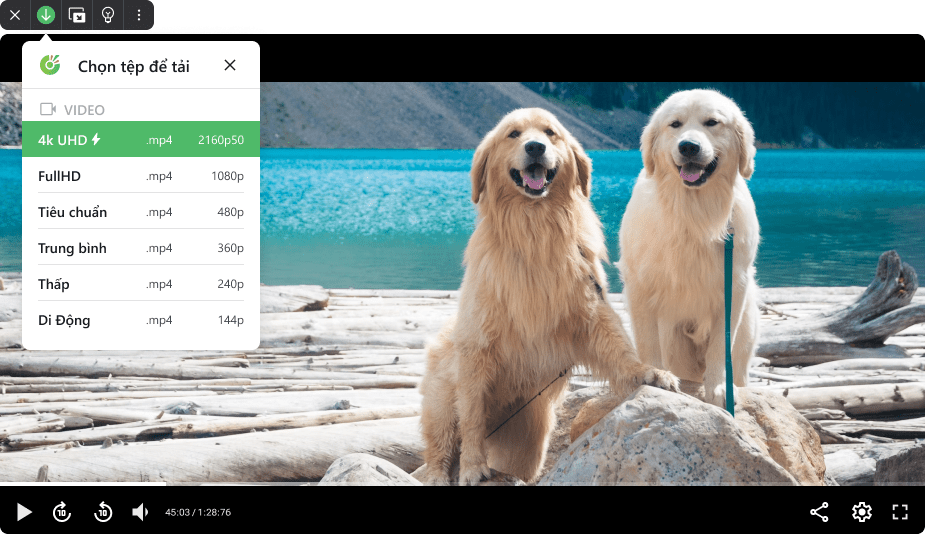Screen dimensions: 925x534
Task: Close the 'Chọn tệp để tải' panel
Action: [x=230, y=65]
